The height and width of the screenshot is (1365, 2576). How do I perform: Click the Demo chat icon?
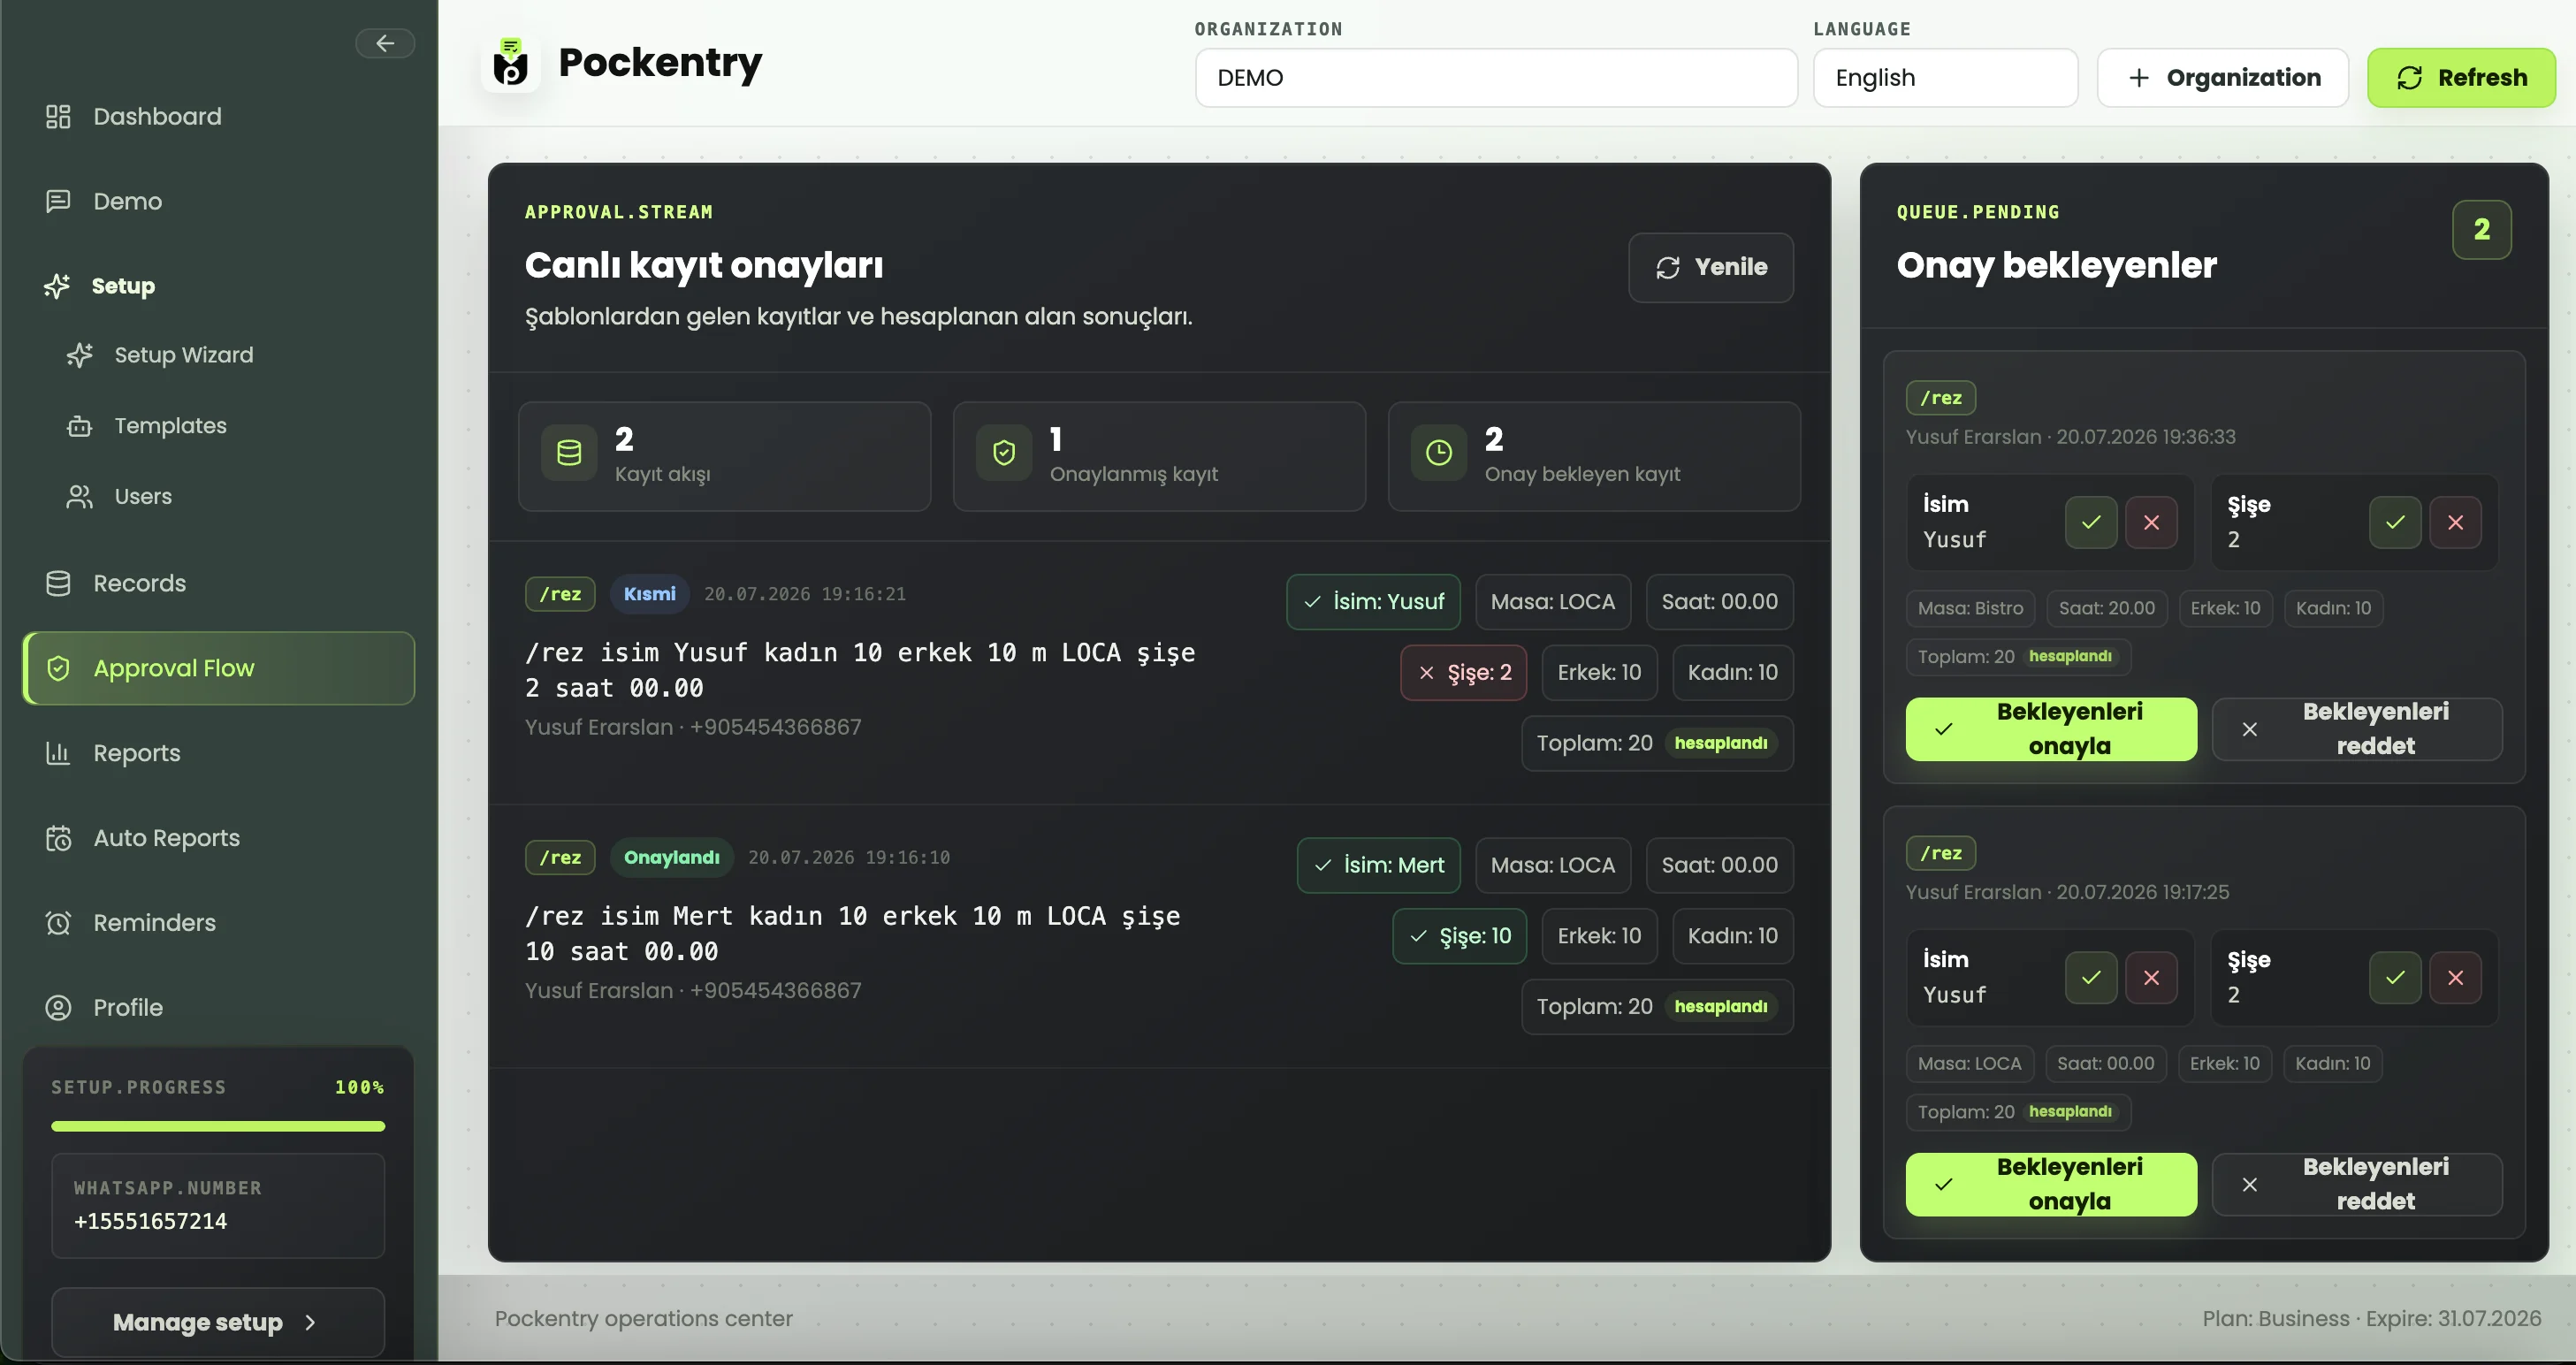[x=58, y=201]
